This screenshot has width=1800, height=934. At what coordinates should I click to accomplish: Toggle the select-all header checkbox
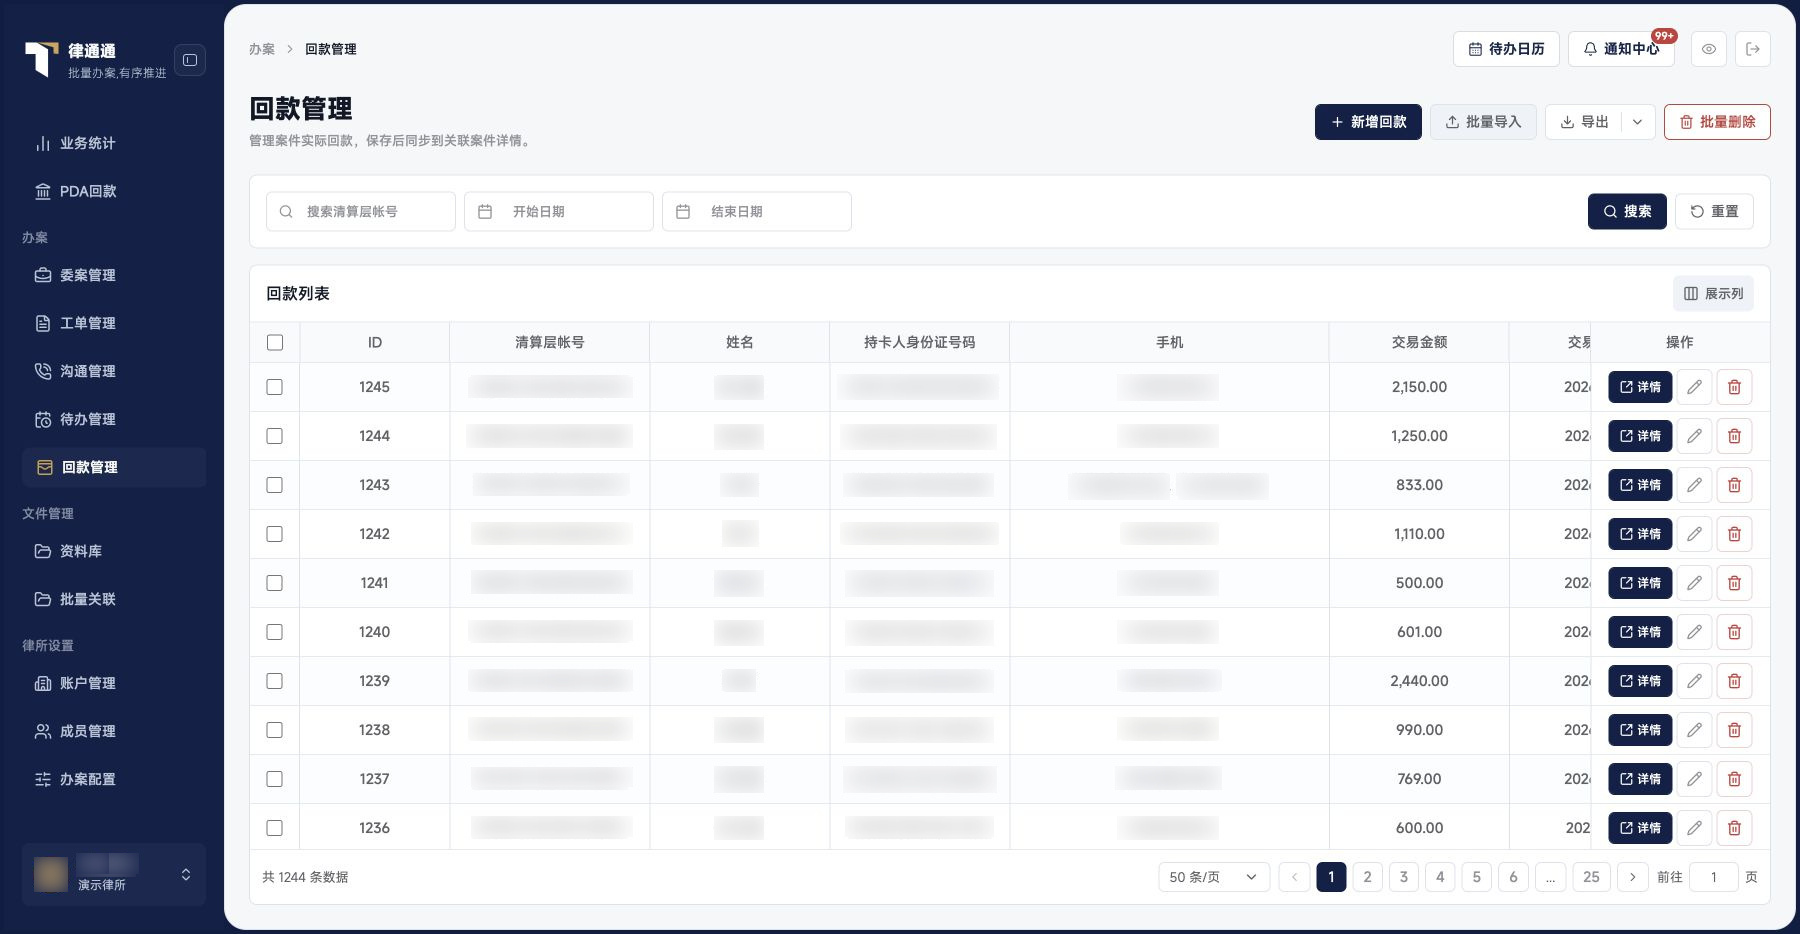pyautogui.click(x=275, y=342)
